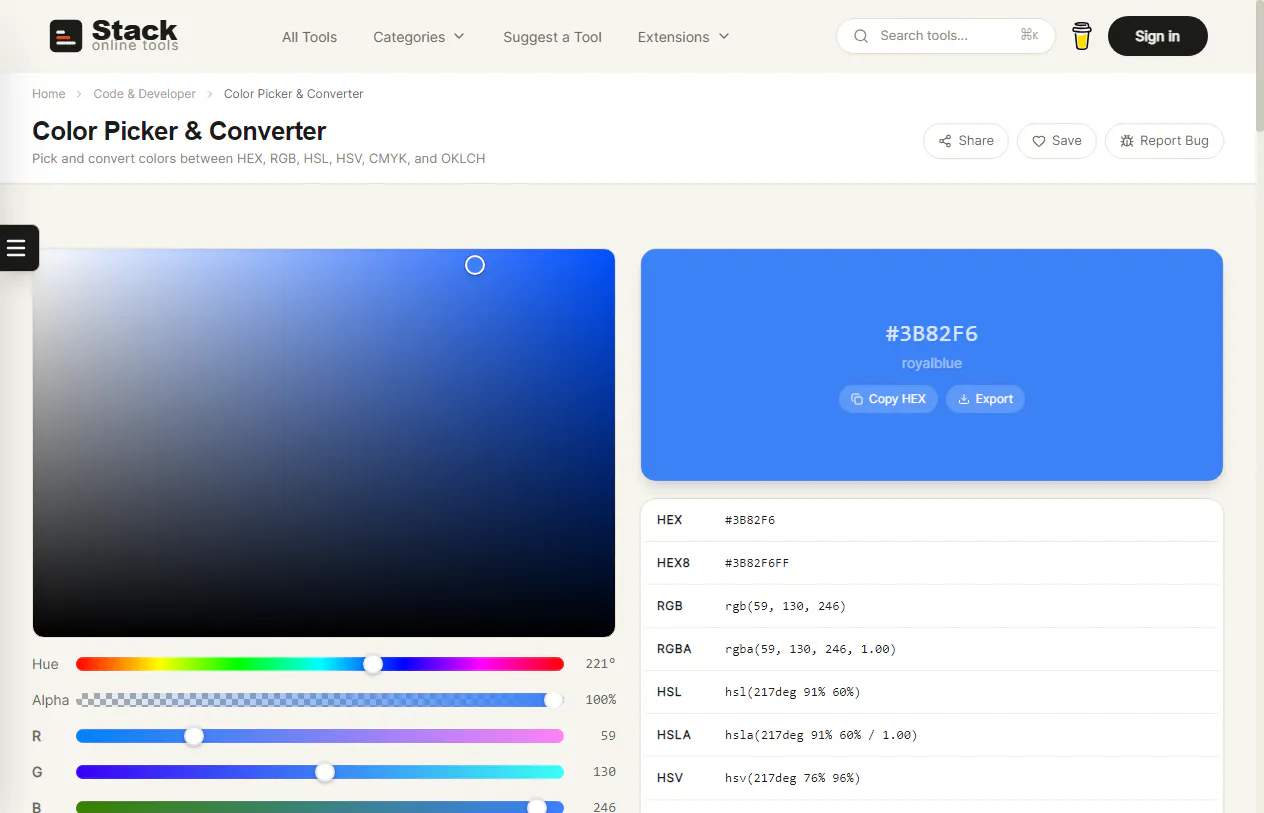Click the 221° hue value

600,664
